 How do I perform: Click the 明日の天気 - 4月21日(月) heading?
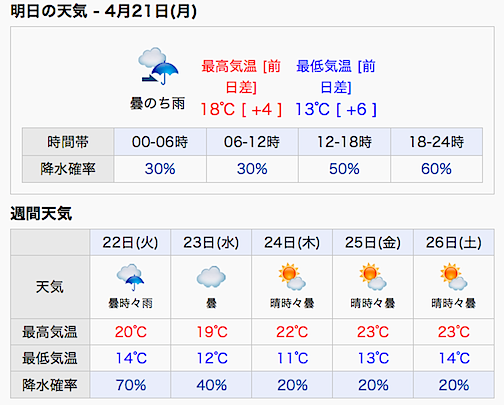click(x=104, y=11)
